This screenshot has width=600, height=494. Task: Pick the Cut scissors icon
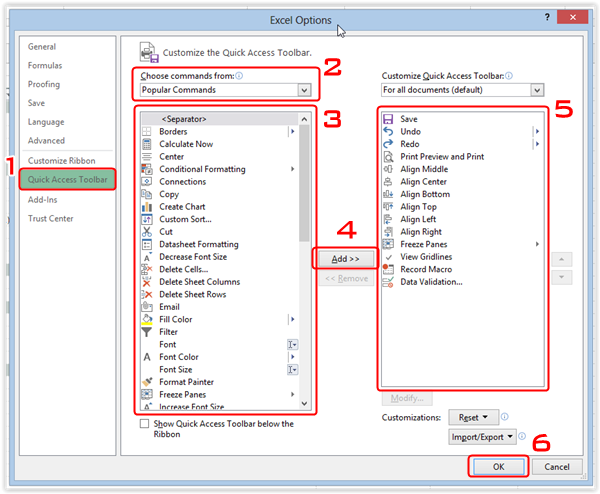click(147, 232)
